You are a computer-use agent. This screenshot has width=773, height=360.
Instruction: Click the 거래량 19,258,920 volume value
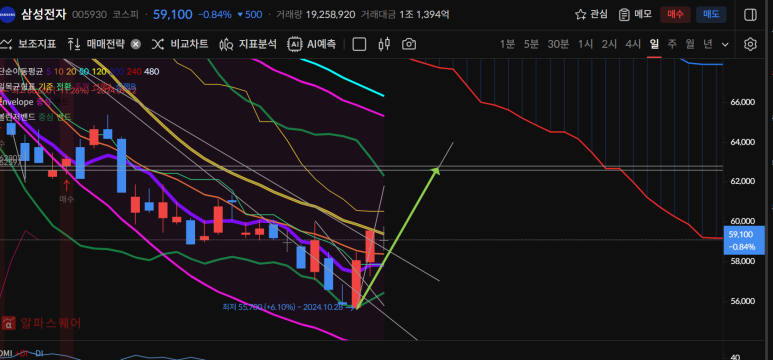[x=330, y=15]
